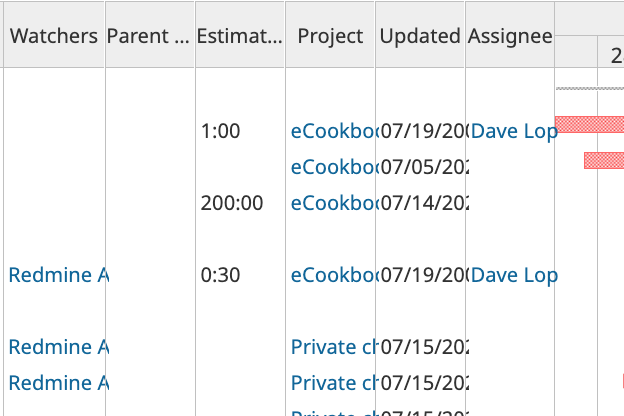Click the shorter red Gantt bar

click(x=604, y=160)
